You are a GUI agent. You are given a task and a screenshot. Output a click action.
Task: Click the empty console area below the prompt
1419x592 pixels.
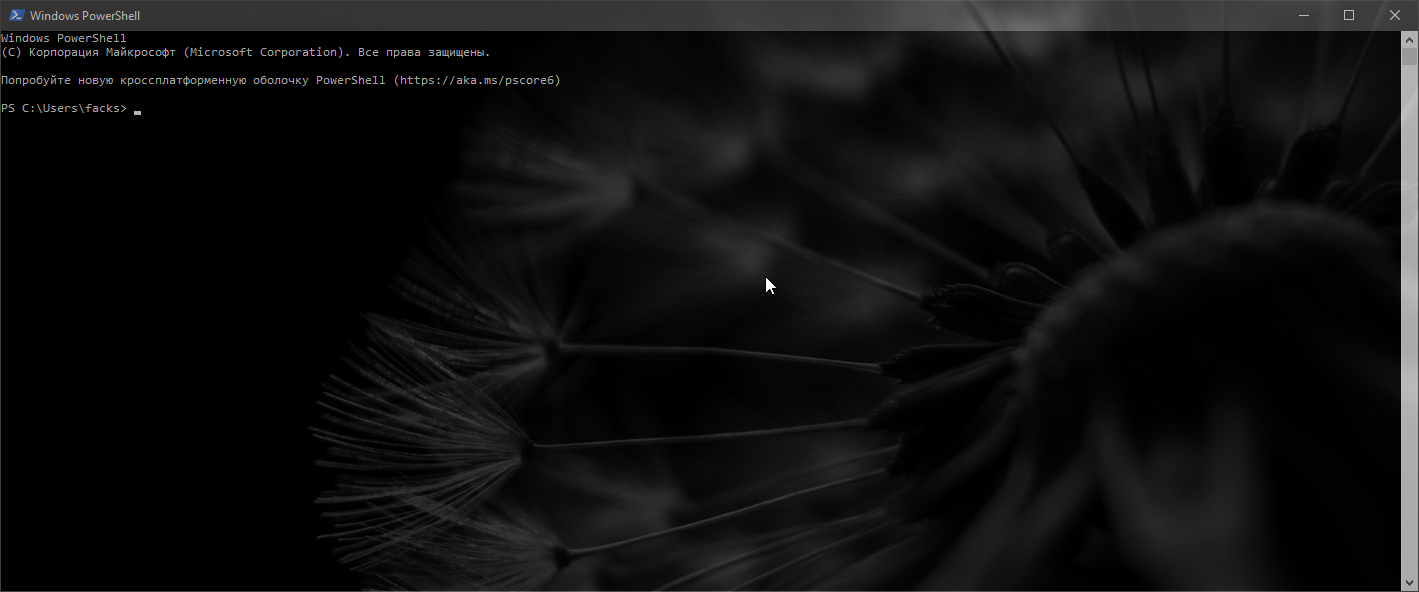(400, 200)
